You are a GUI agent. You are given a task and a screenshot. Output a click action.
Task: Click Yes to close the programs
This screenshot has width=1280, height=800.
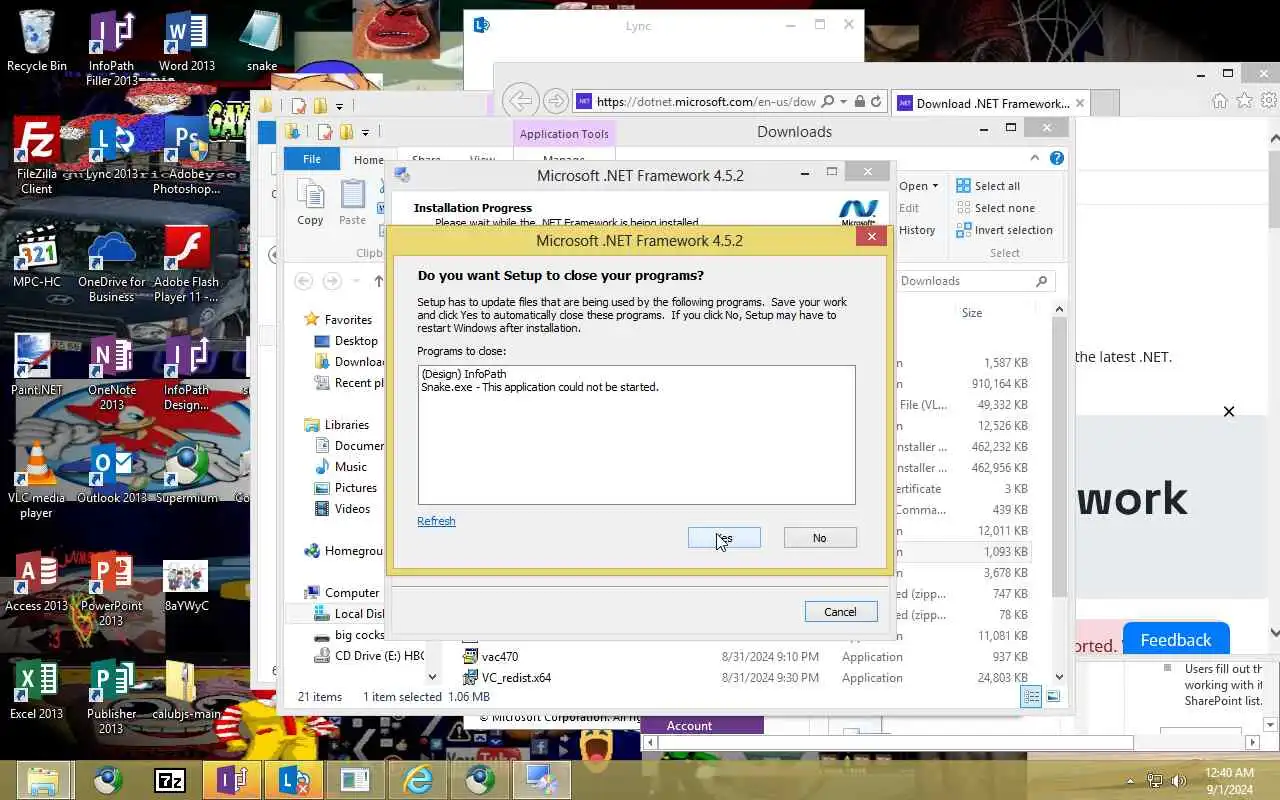pyautogui.click(x=724, y=538)
